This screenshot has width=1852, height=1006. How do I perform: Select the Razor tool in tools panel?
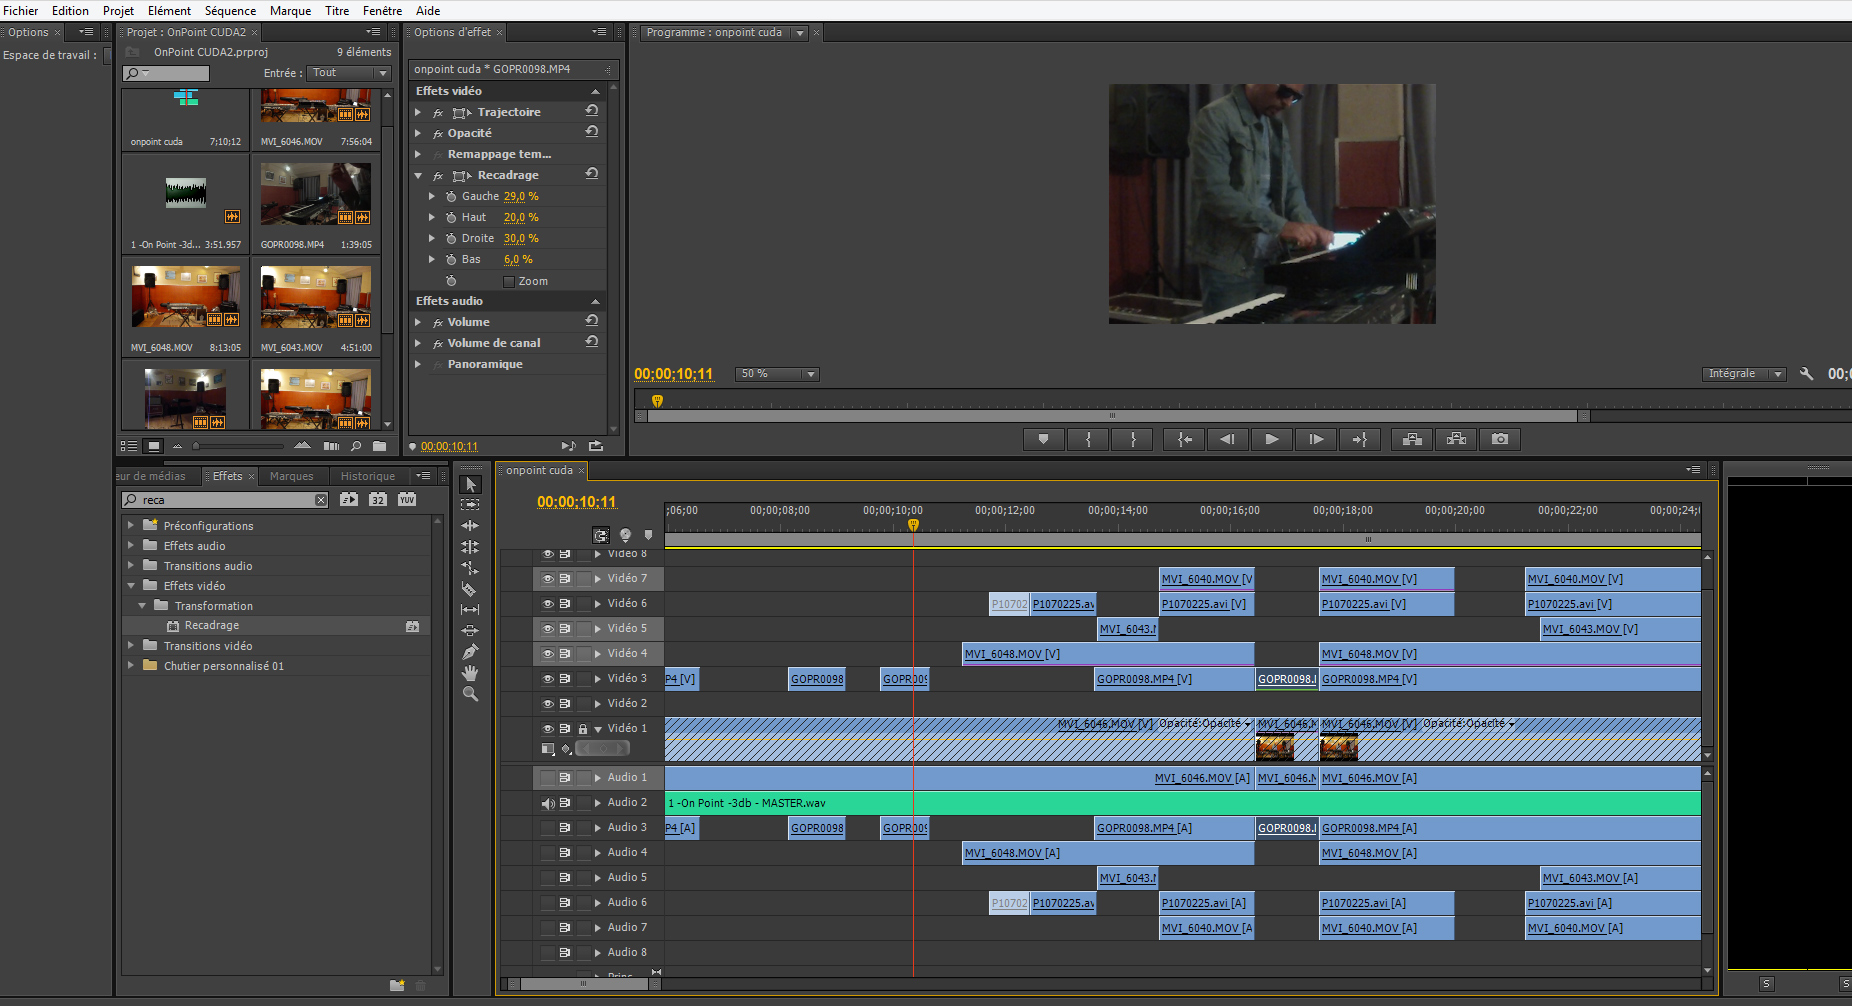(469, 589)
